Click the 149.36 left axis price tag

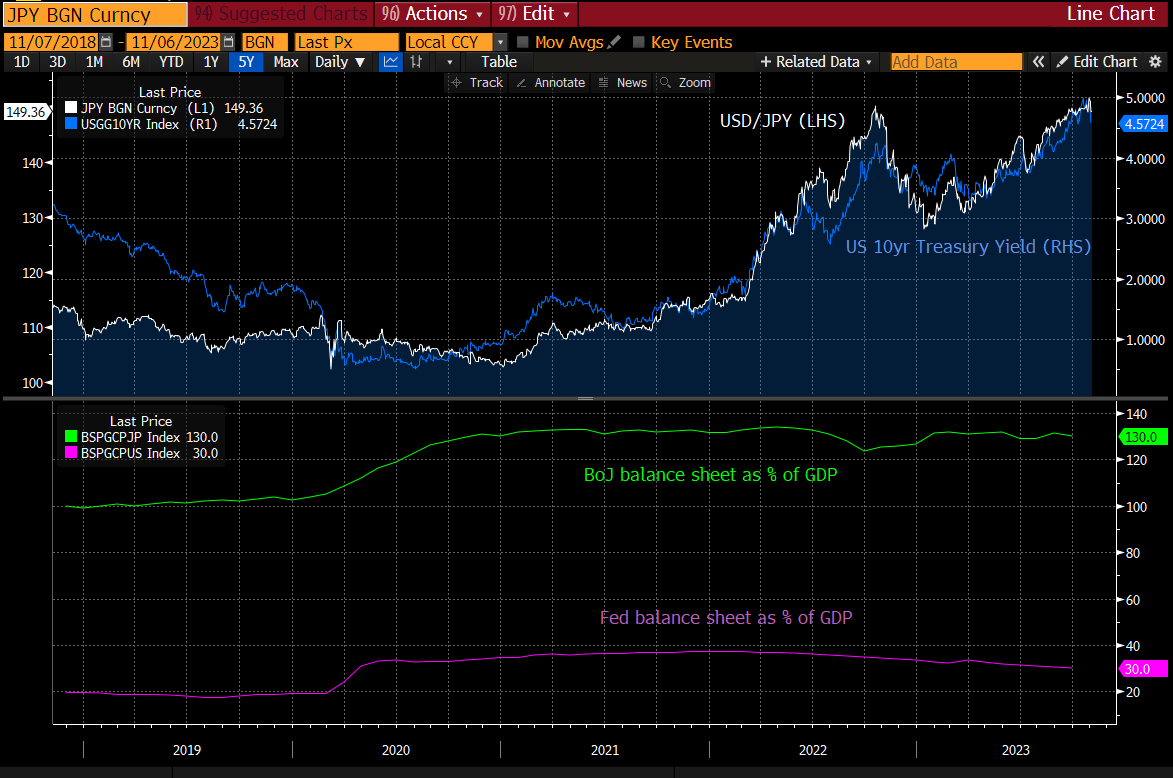(x=26, y=112)
